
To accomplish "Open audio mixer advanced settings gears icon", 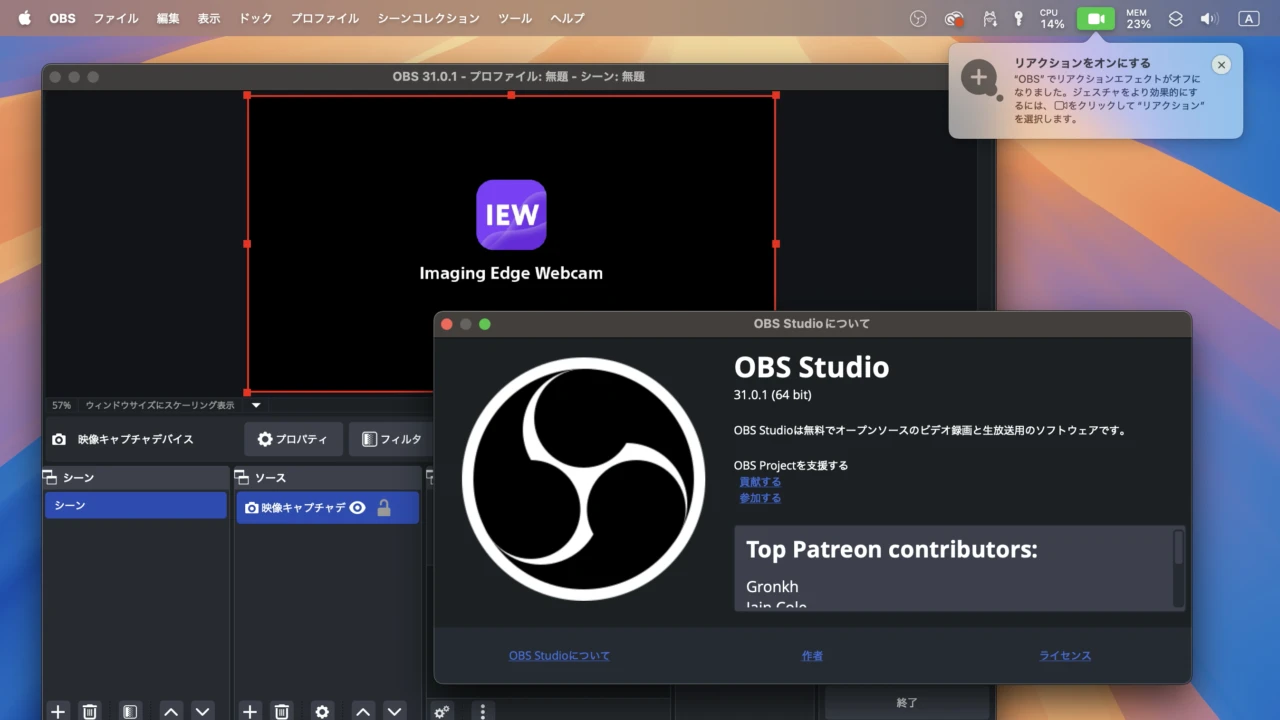I will 442,711.
